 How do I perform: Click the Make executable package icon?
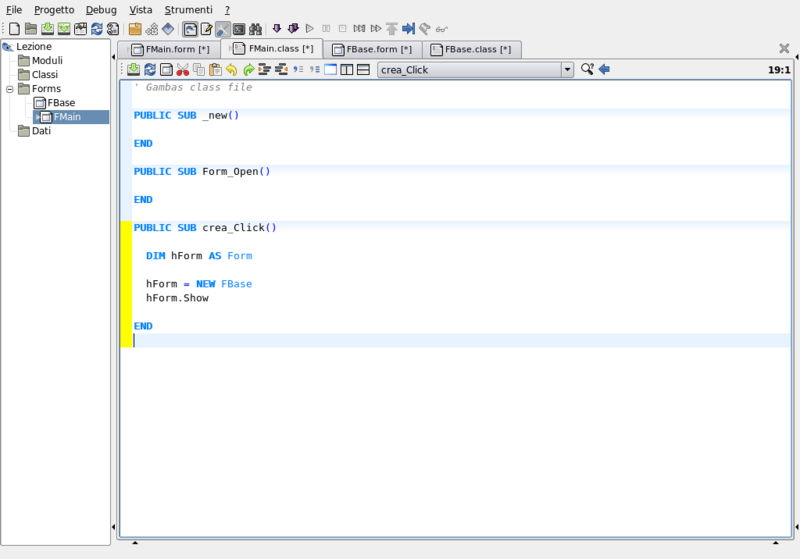135,29
